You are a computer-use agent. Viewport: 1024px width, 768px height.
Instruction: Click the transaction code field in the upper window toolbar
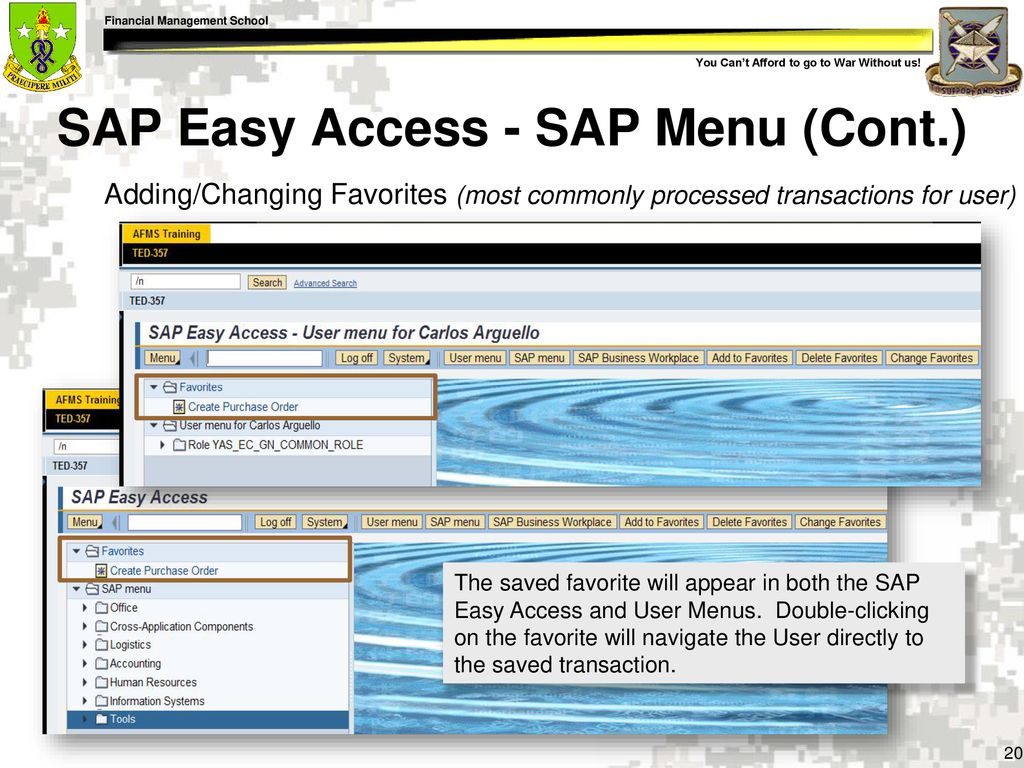(x=264, y=358)
